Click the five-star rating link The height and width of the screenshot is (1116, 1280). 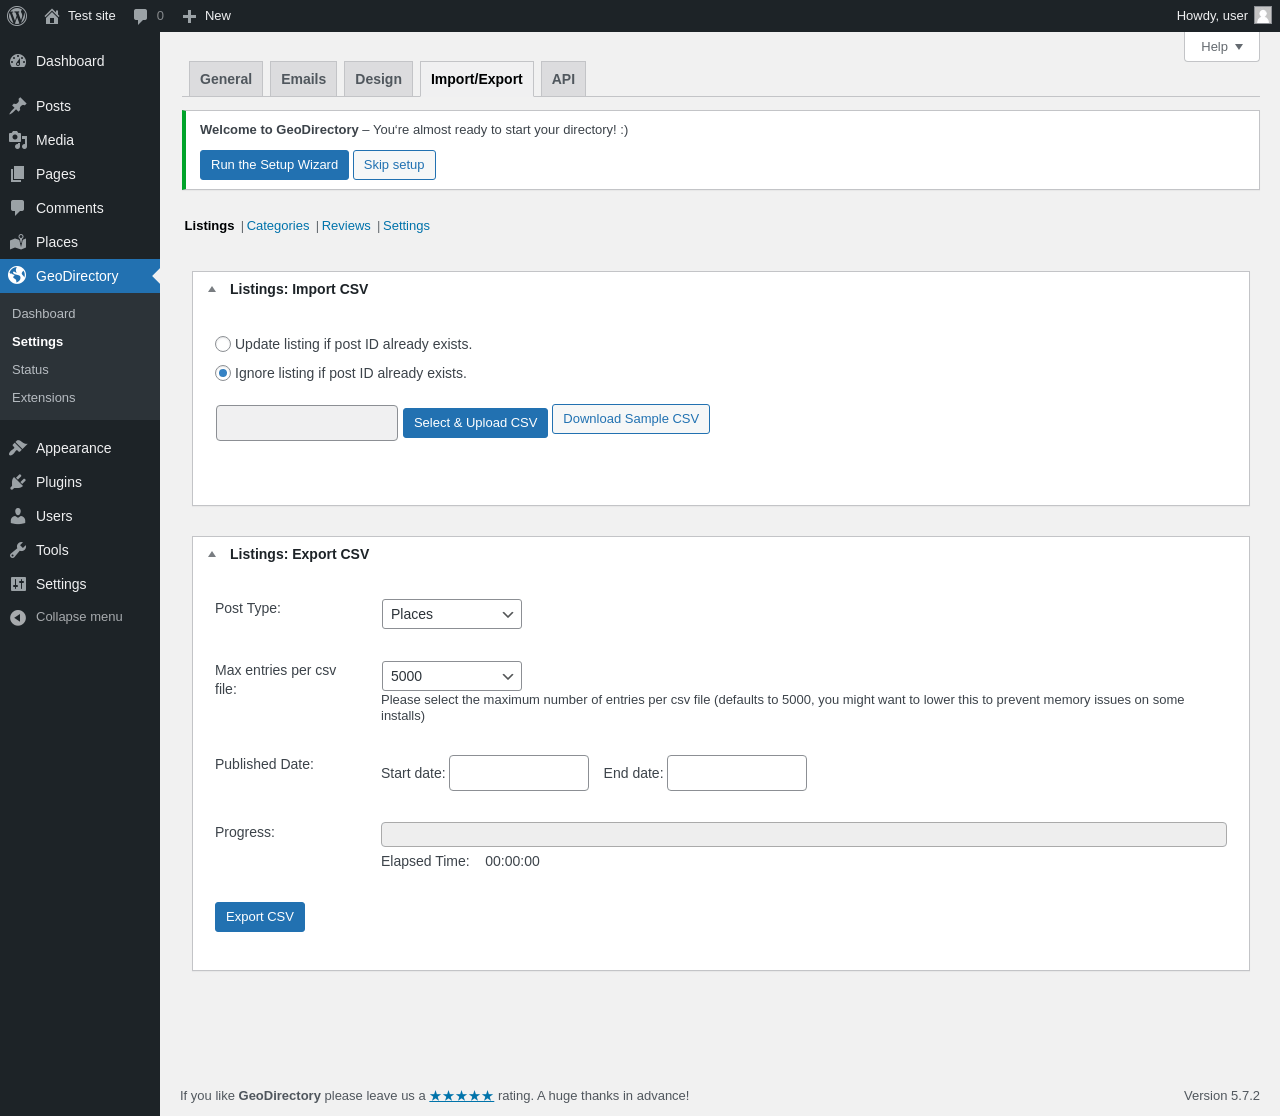coord(461,1096)
